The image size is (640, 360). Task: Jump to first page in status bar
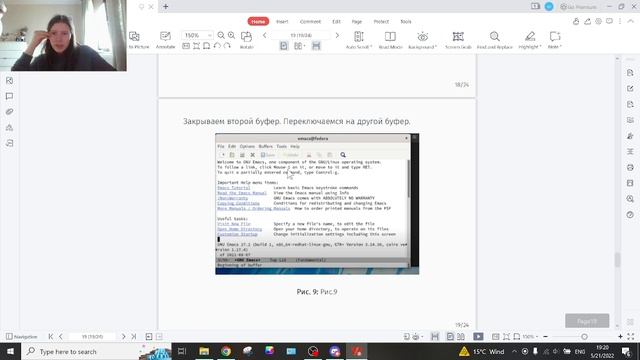point(51,337)
